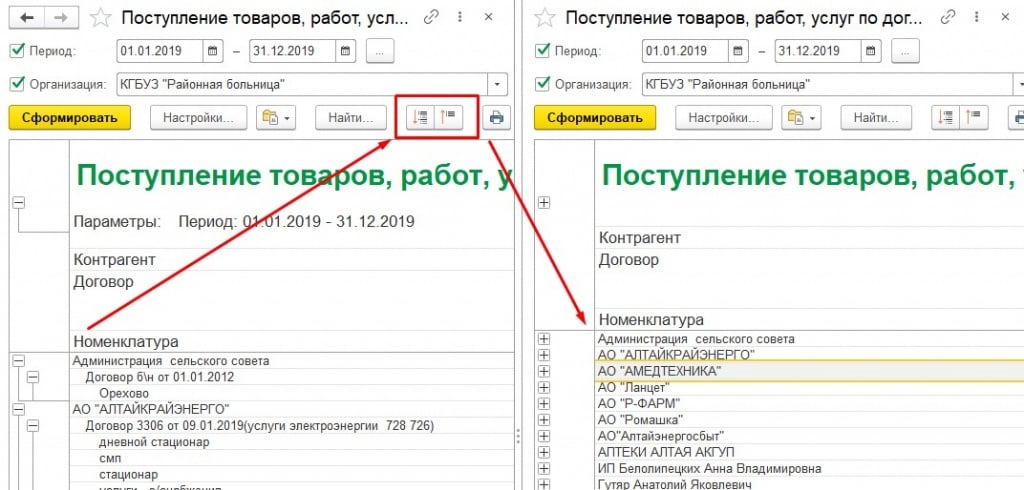Image resolution: width=1024 pixels, height=490 pixels.
Task: Toggle the Организация checkbox in left report
Action: [15, 84]
